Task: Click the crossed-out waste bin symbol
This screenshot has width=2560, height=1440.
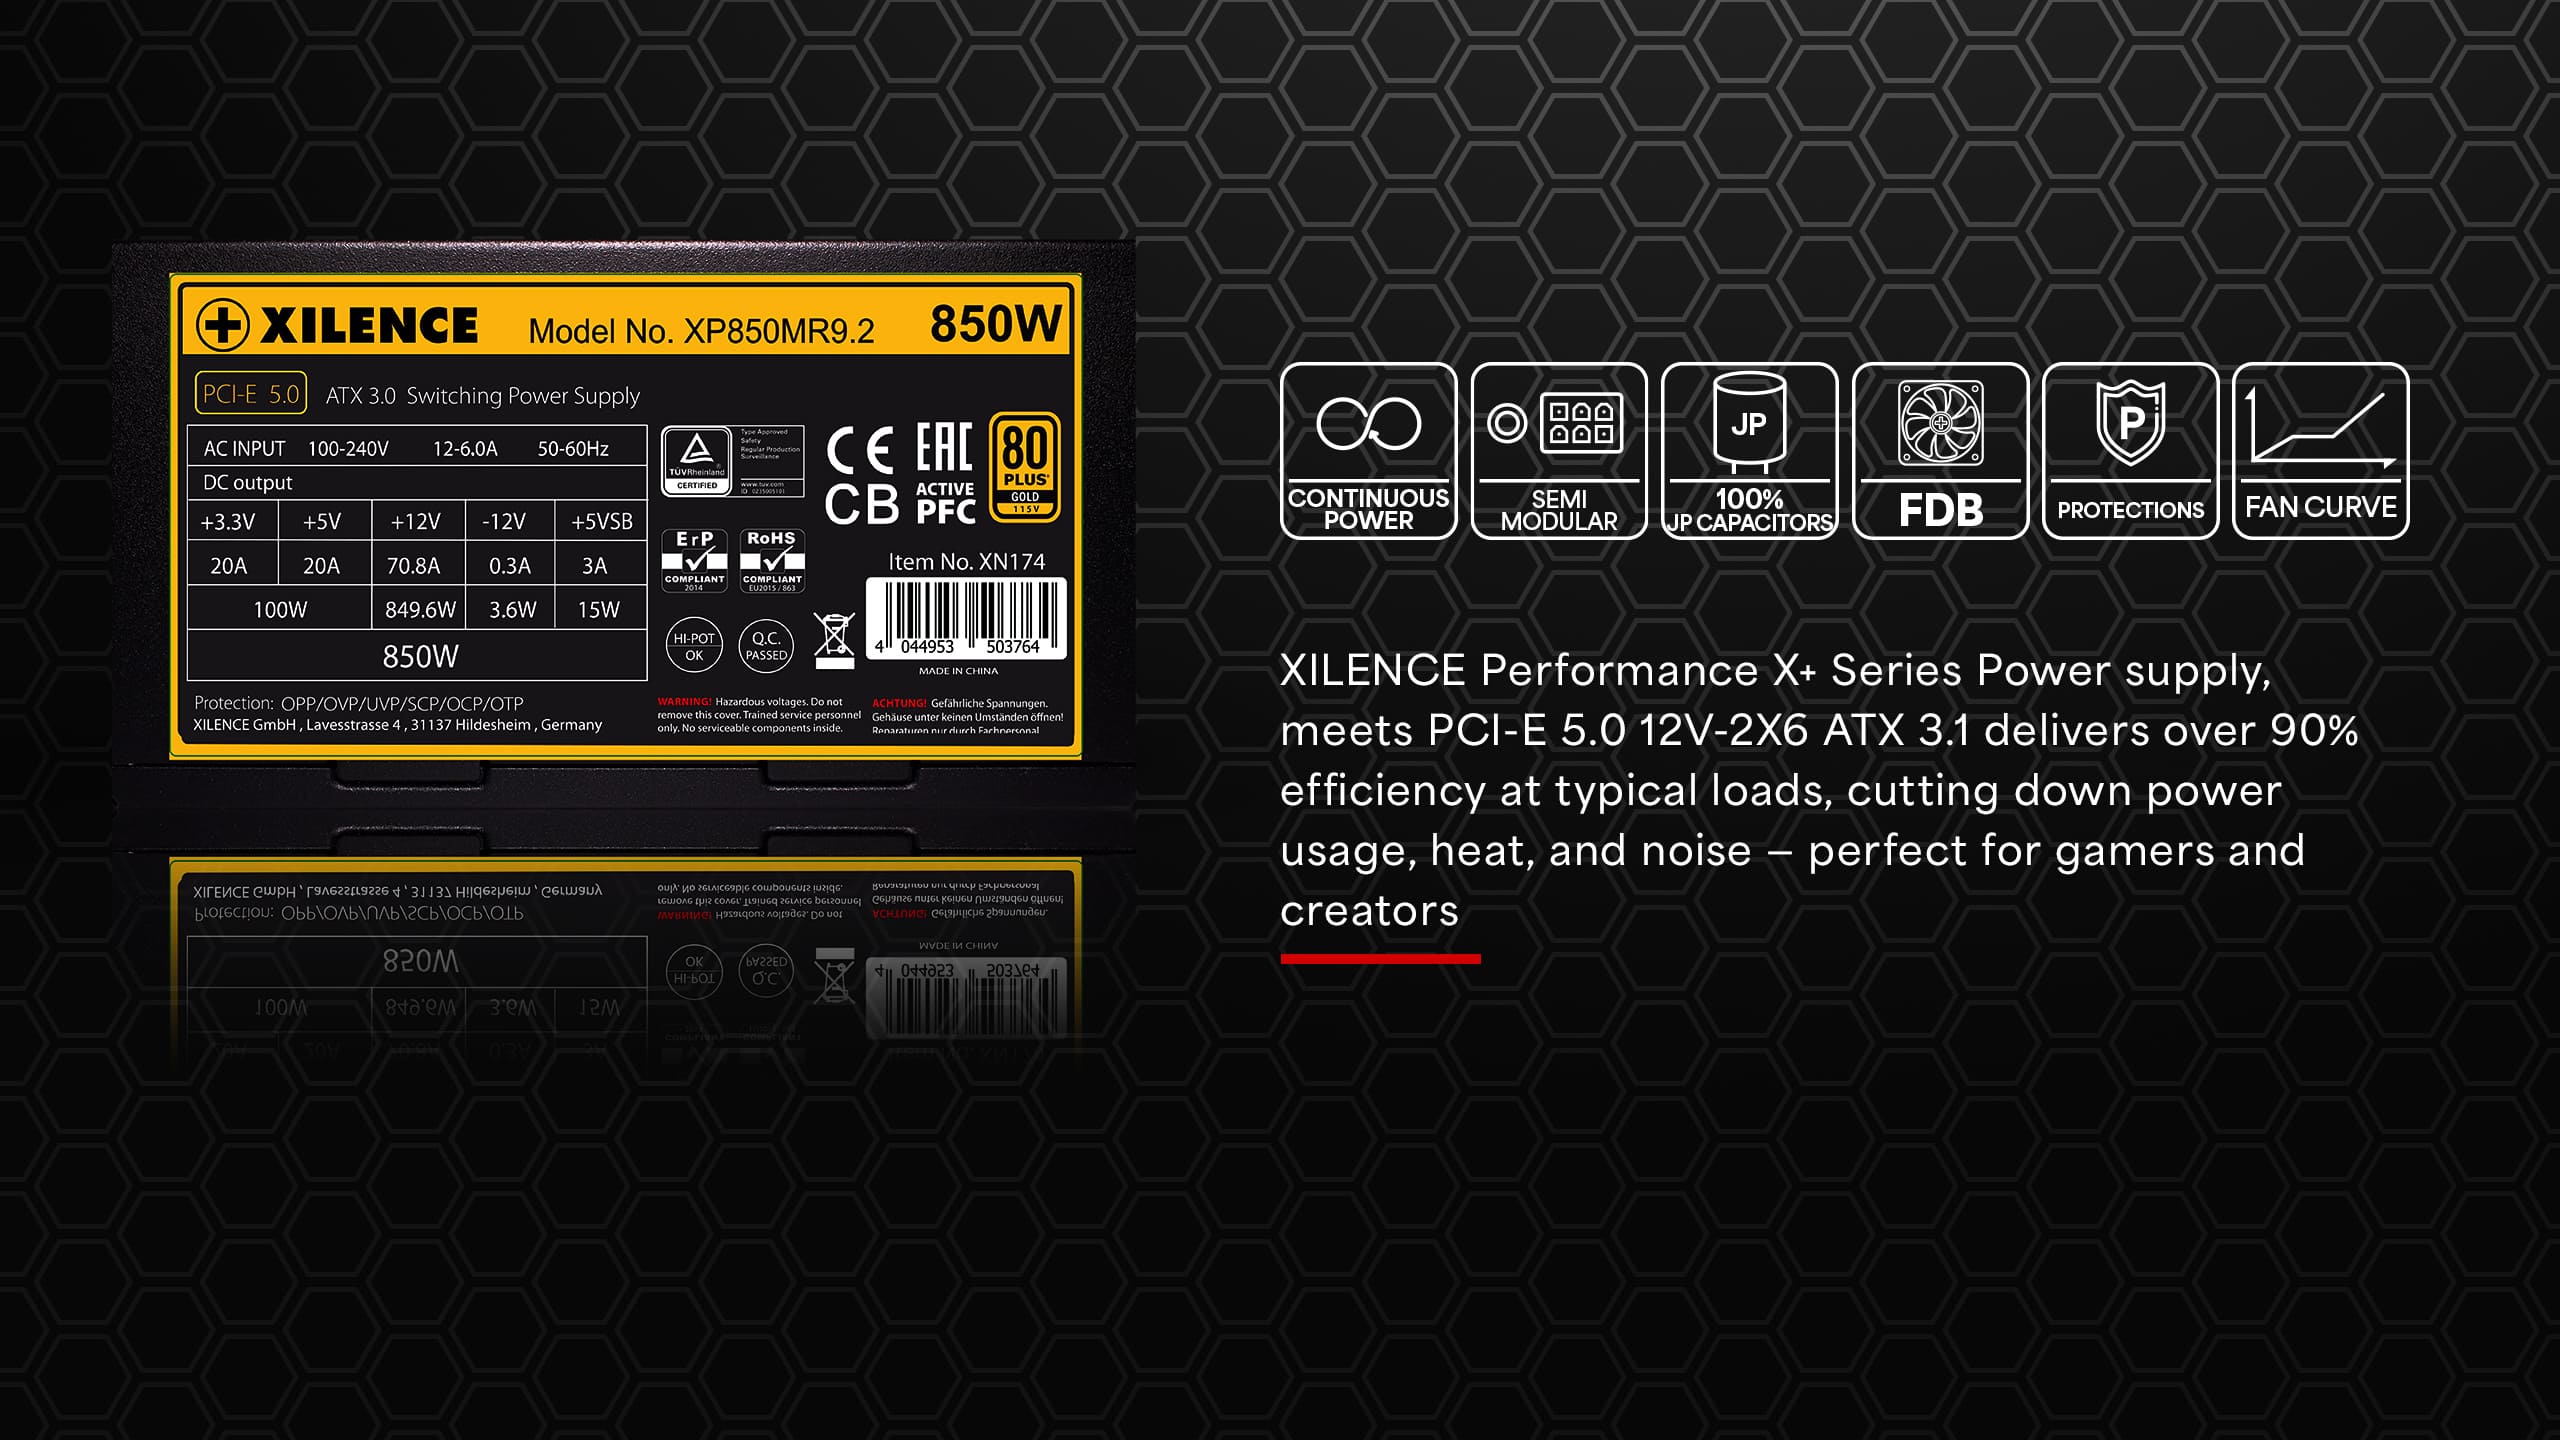Action: pos(834,641)
